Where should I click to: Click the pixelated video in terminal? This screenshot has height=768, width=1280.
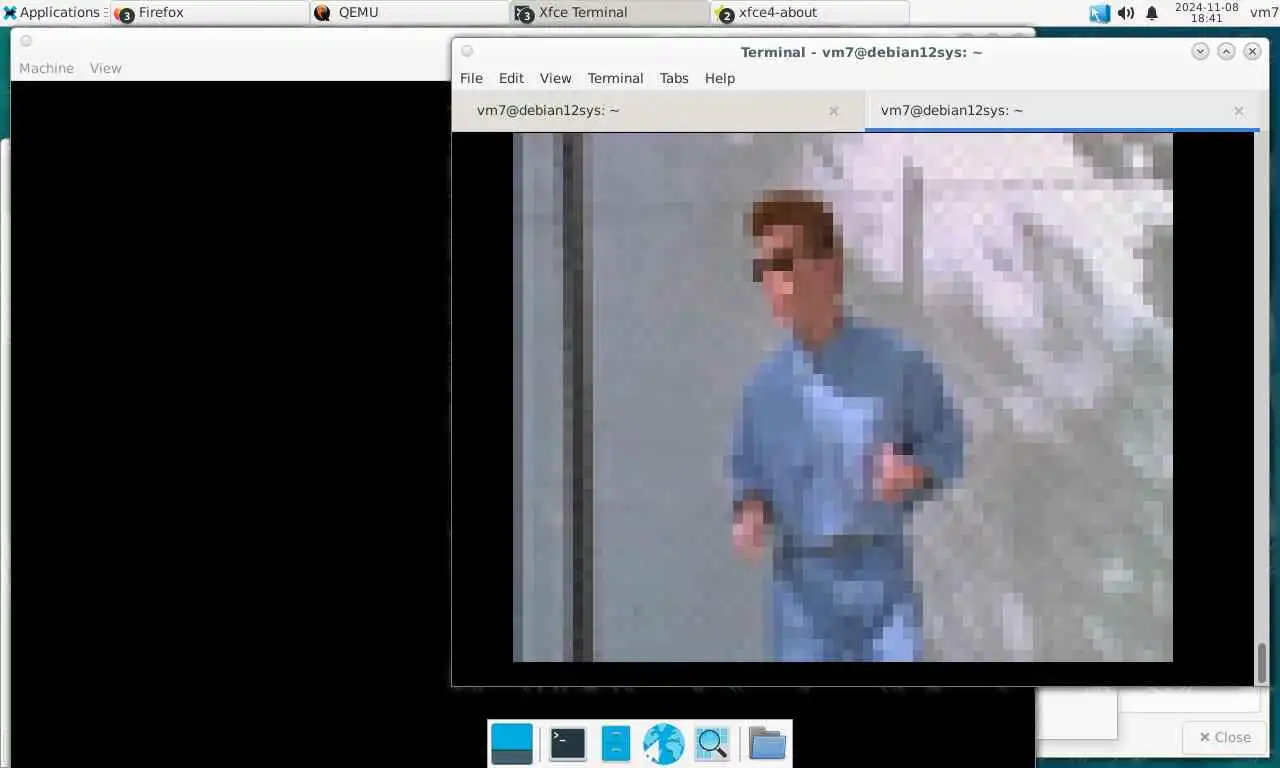point(842,397)
